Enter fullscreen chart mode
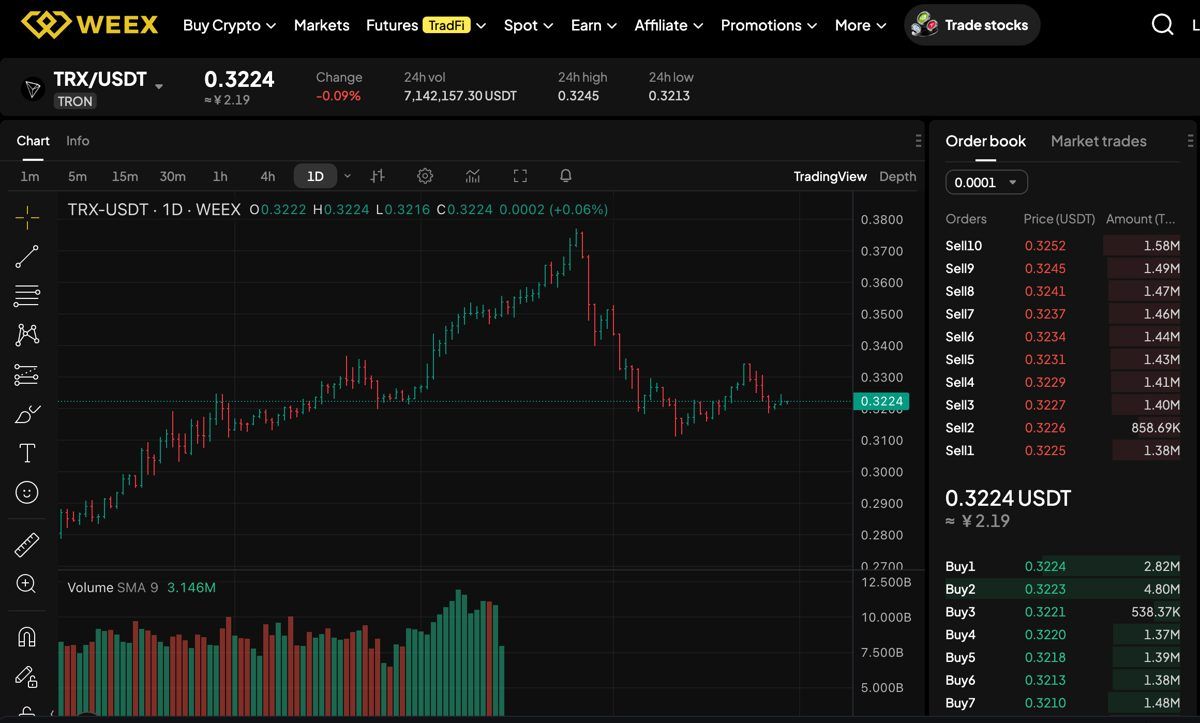The width and height of the screenshot is (1200, 723). pyautogui.click(x=520, y=176)
